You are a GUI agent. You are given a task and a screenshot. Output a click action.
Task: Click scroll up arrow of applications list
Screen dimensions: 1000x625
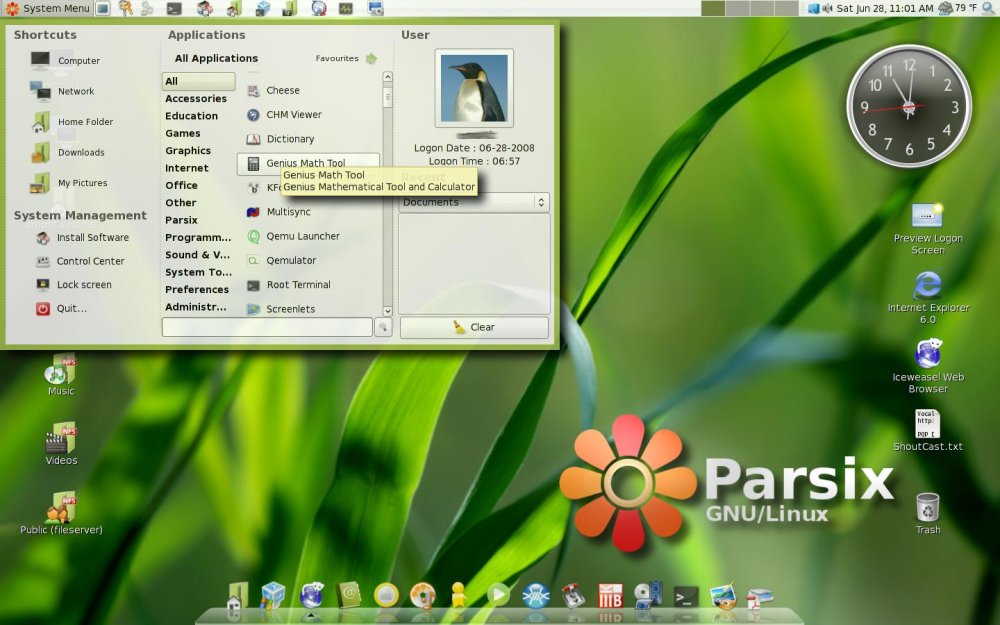pos(387,77)
